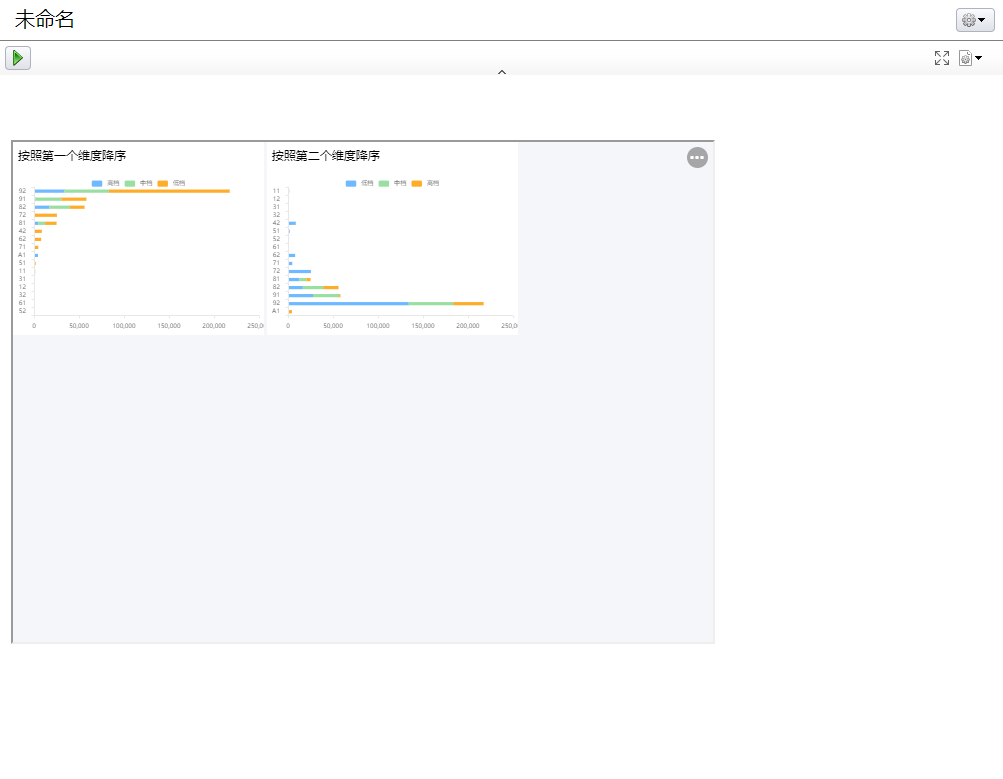Collapse the panel using the chevron above the canvas
Image resolution: width=1003 pixels, height=779 pixels.
point(501,72)
